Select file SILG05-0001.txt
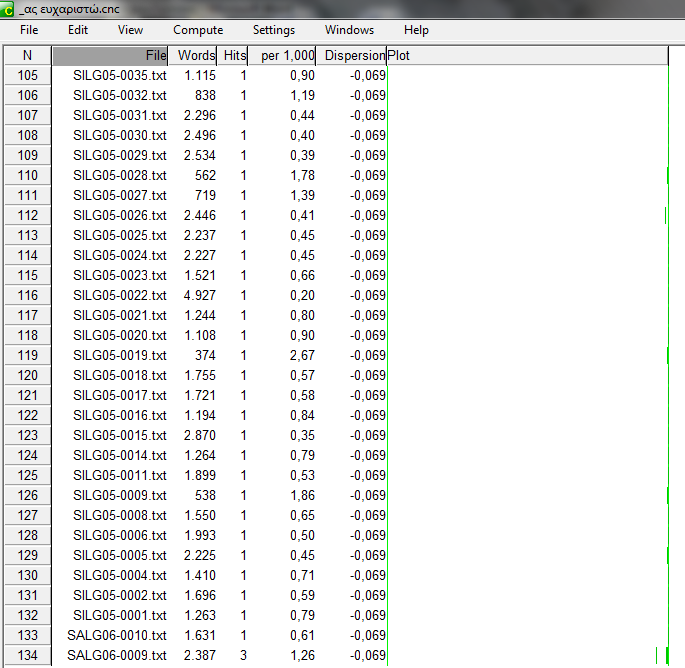 coord(120,616)
